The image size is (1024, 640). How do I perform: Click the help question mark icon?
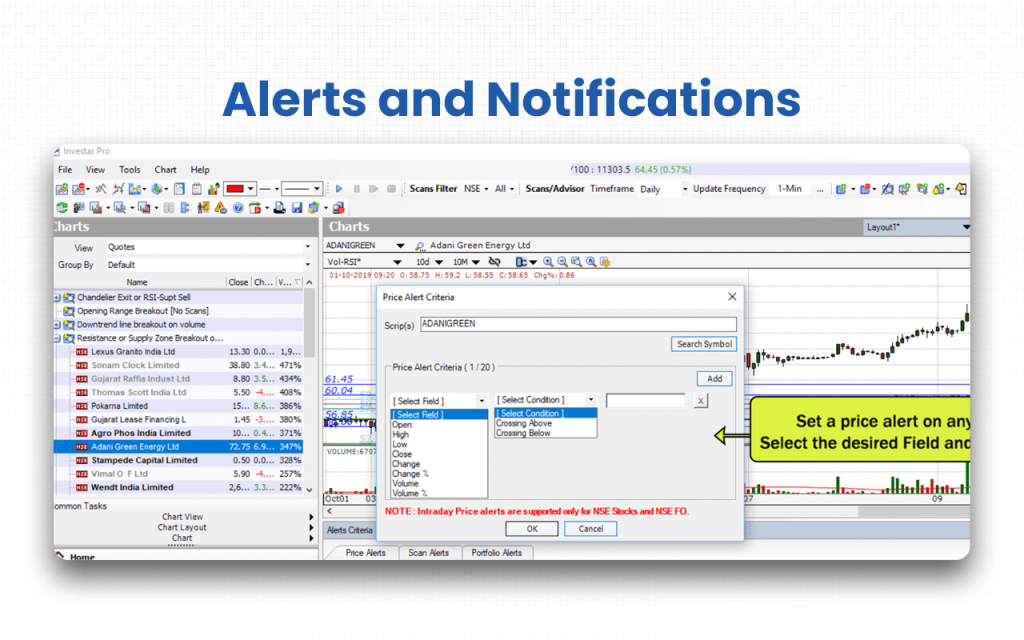coord(238,207)
